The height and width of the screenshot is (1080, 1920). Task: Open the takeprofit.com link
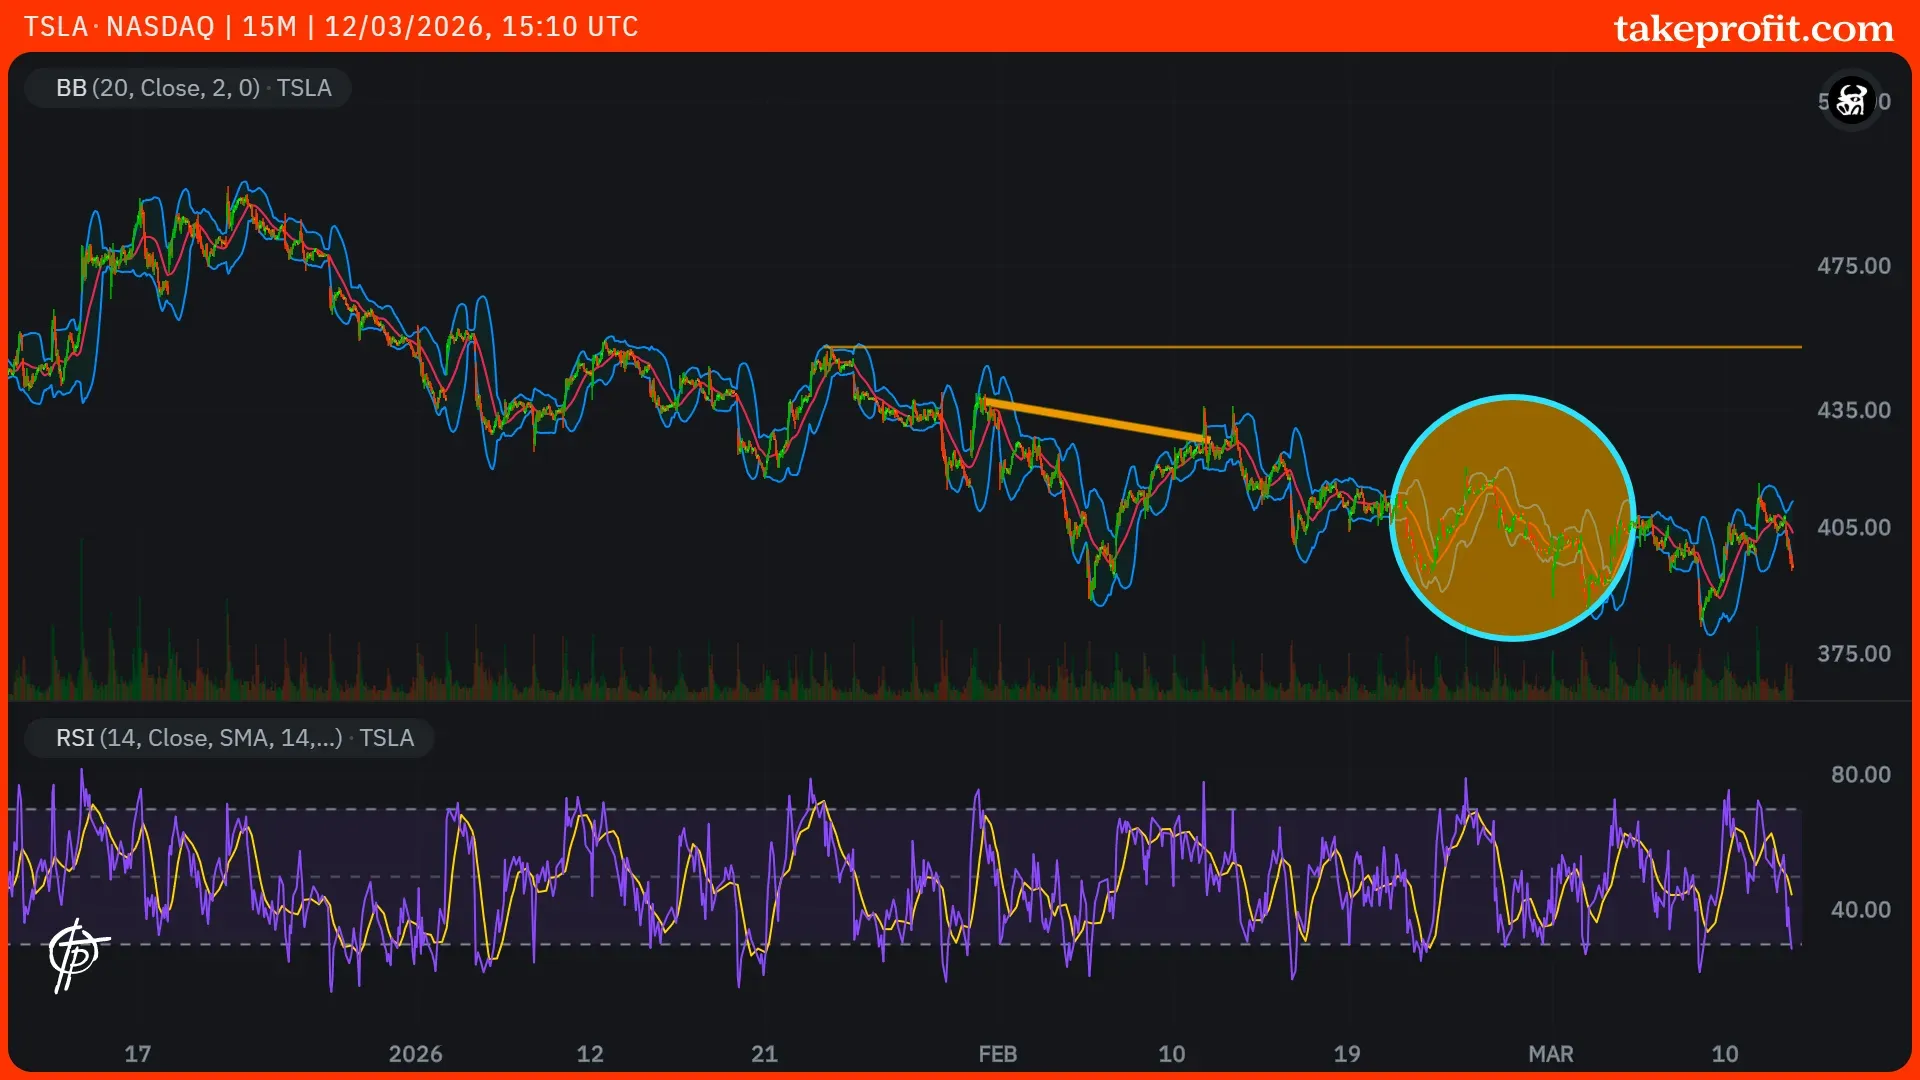(x=1753, y=28)
